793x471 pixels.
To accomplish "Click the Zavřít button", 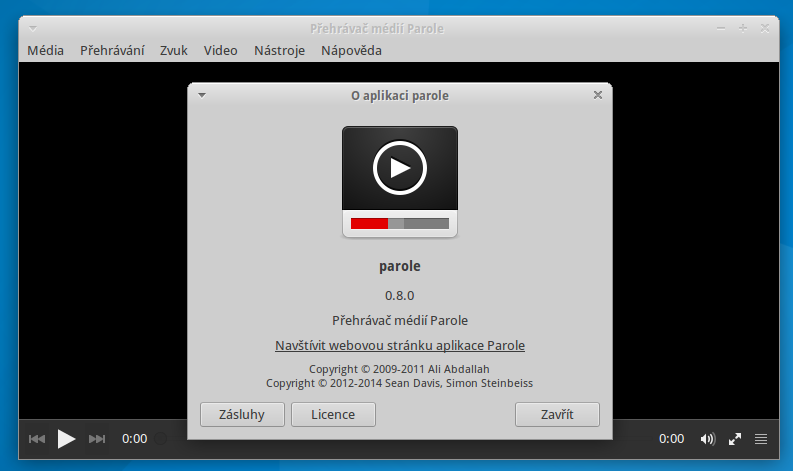I will (x=557, y=414).
